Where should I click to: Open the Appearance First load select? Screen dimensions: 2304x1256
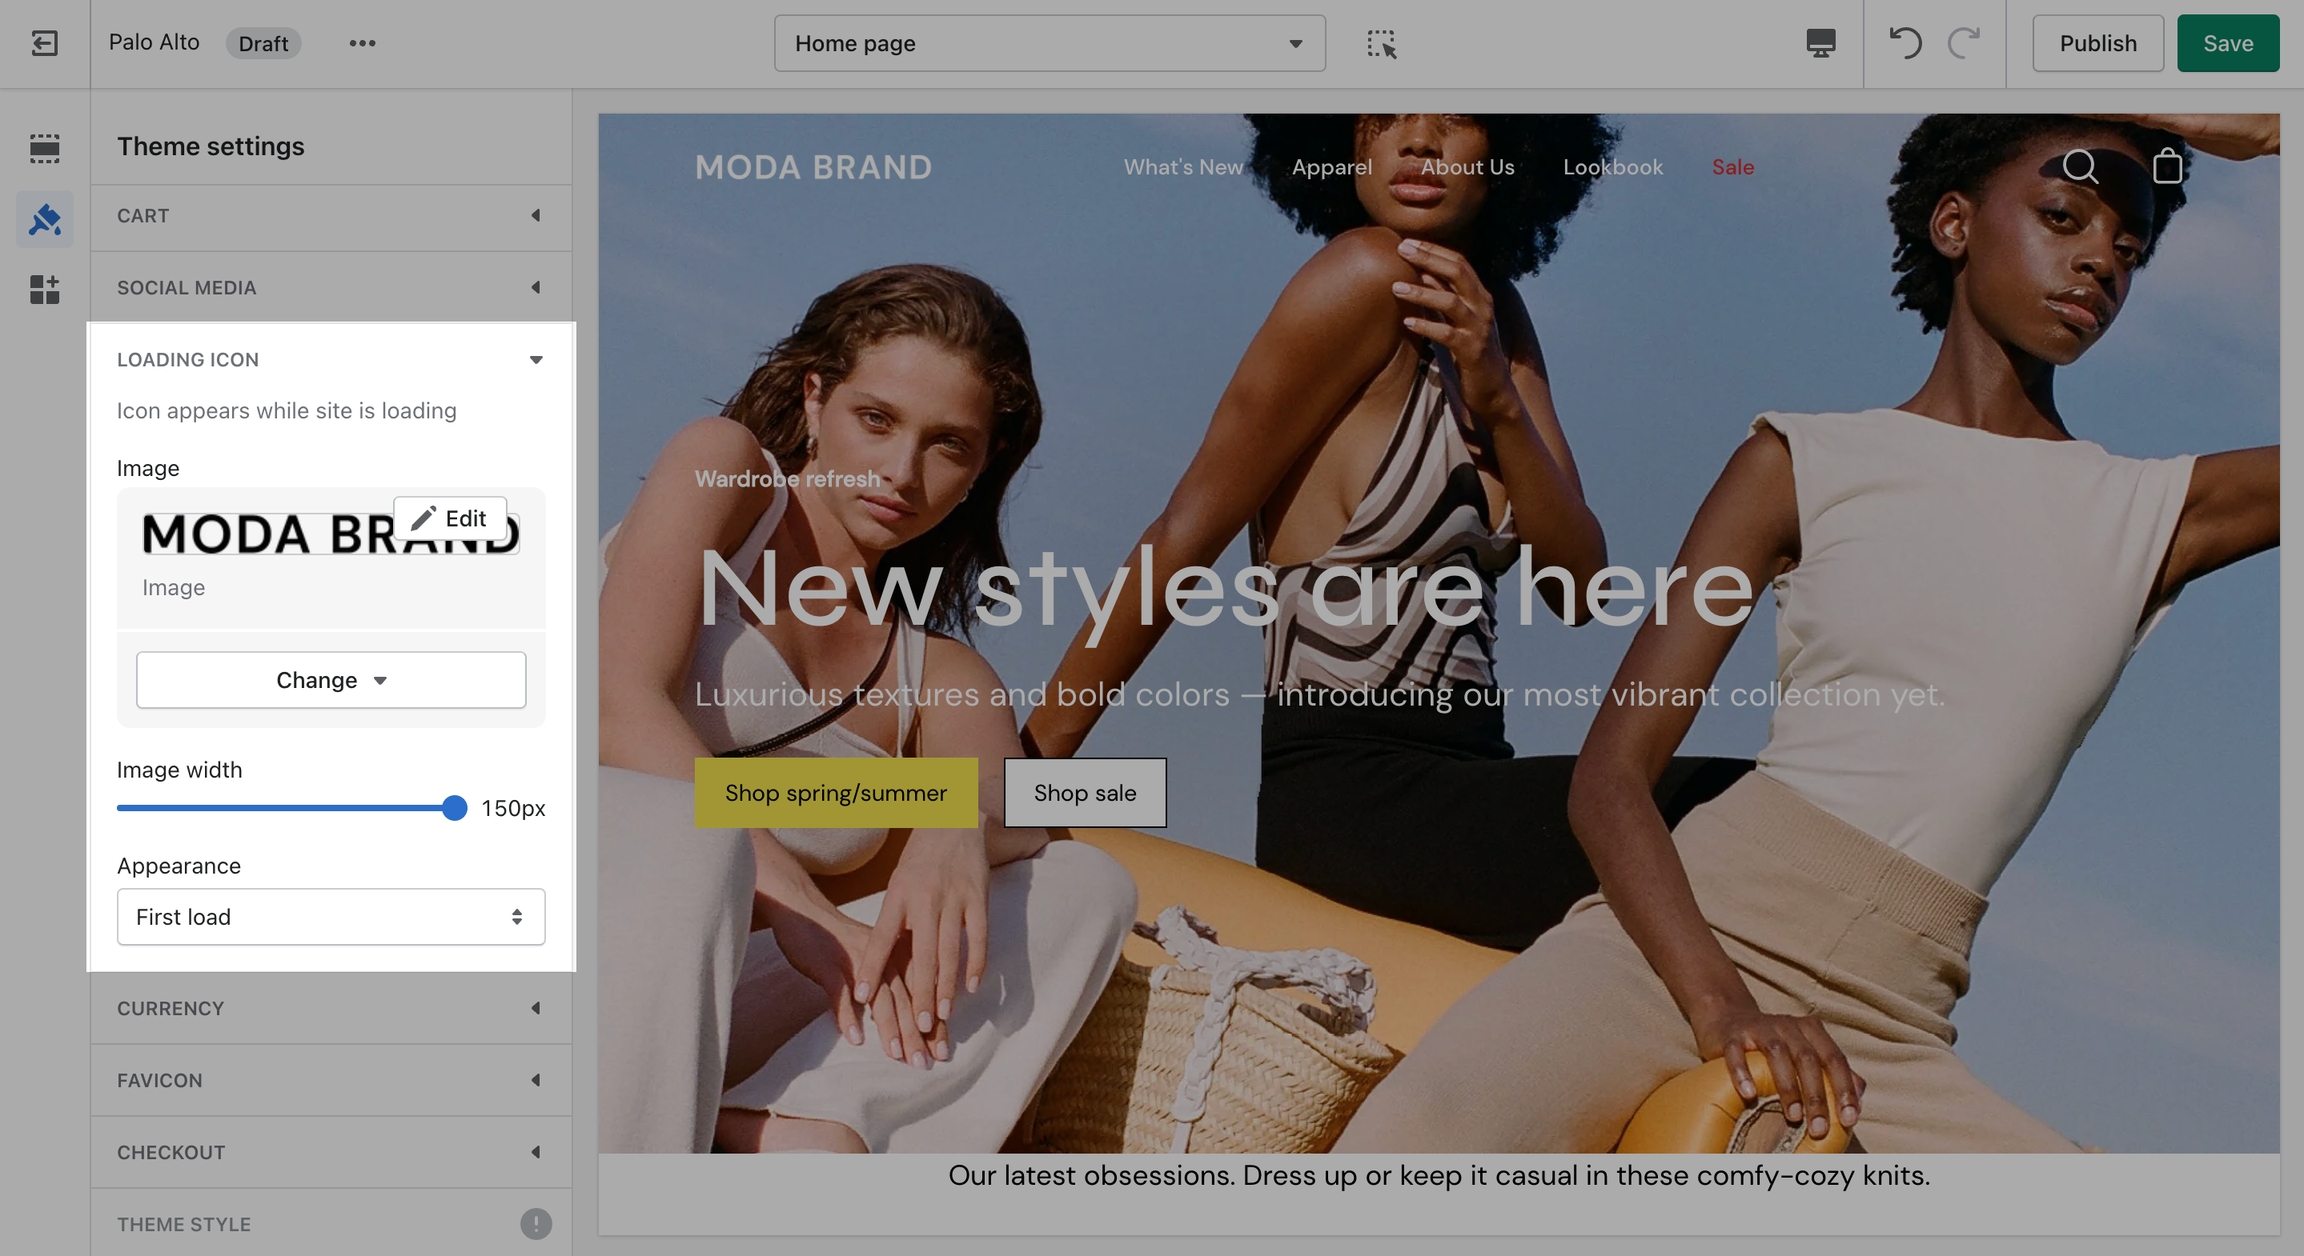coord(330,916)
